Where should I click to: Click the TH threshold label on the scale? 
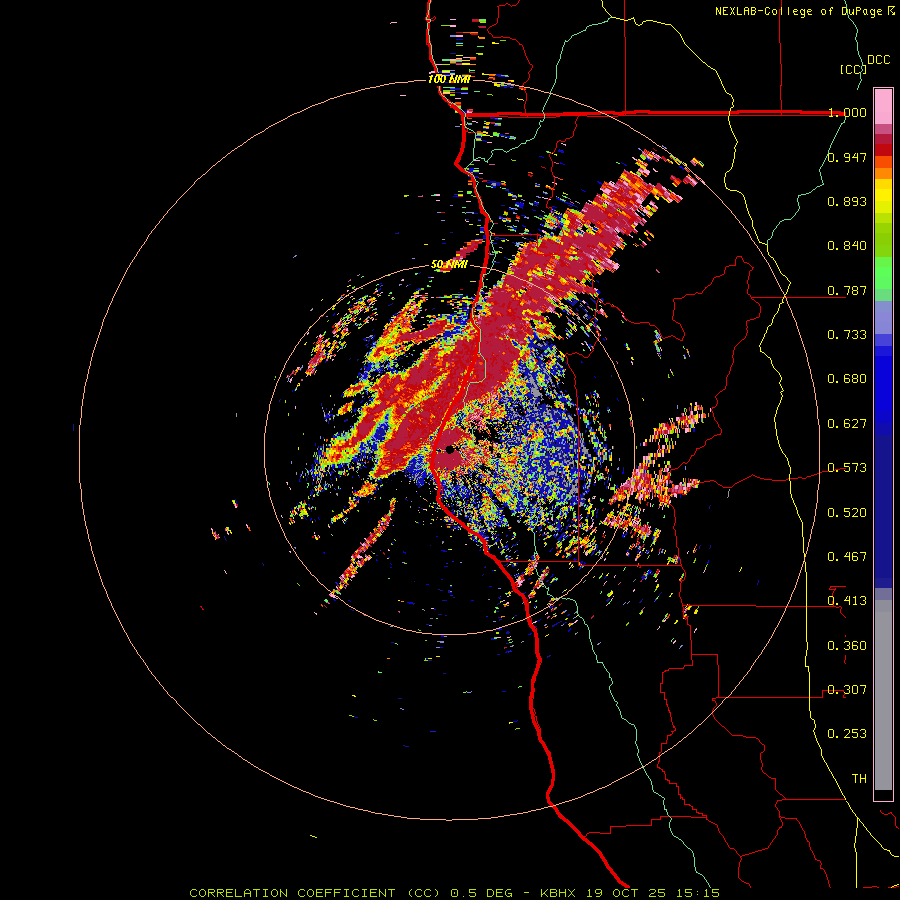coord(859,779)
